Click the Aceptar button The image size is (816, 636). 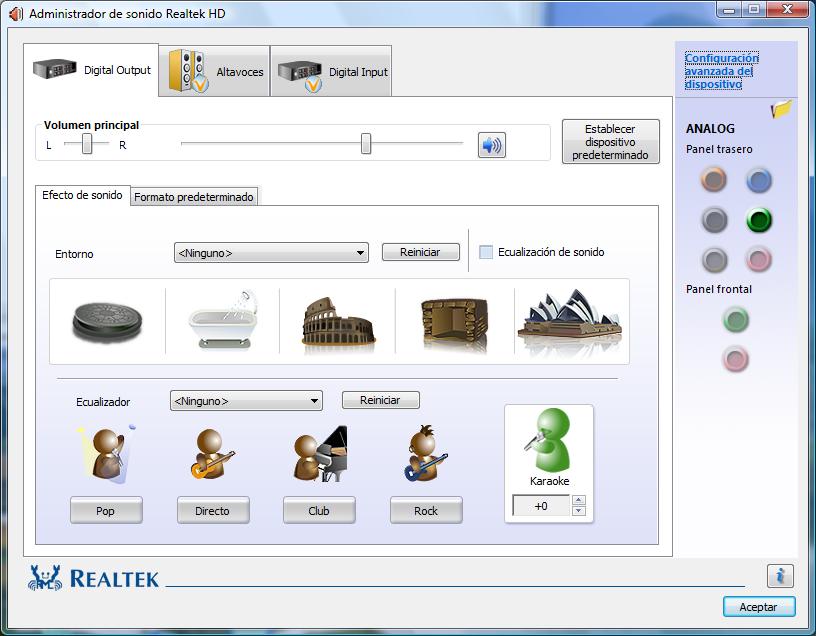[x=759, y=606]
